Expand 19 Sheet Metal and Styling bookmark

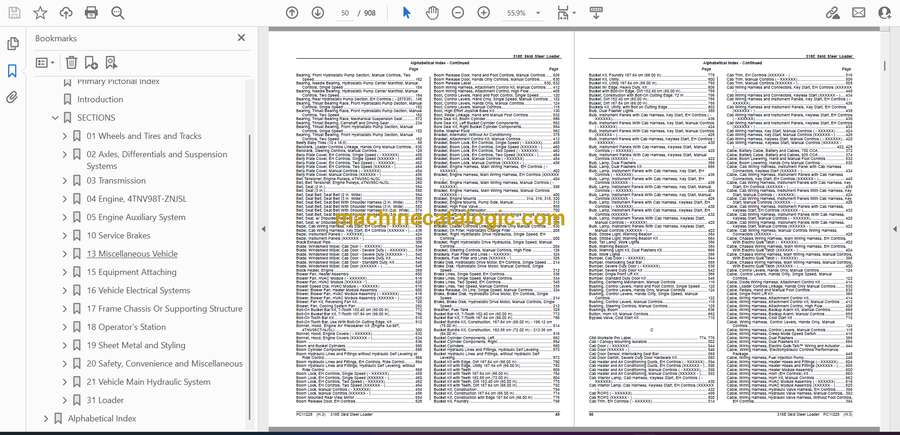pyautogui.click(x=64, y=345)
